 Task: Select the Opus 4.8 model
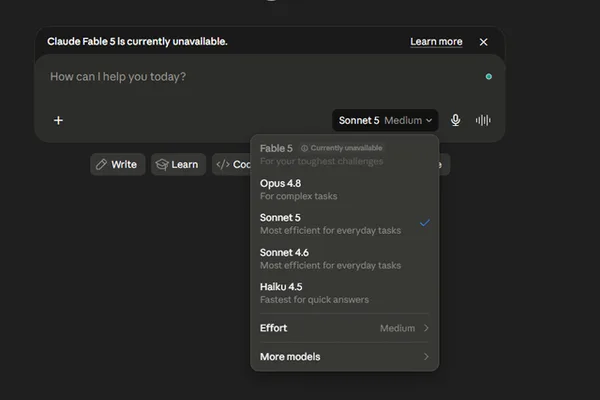(x=344, y=189)
